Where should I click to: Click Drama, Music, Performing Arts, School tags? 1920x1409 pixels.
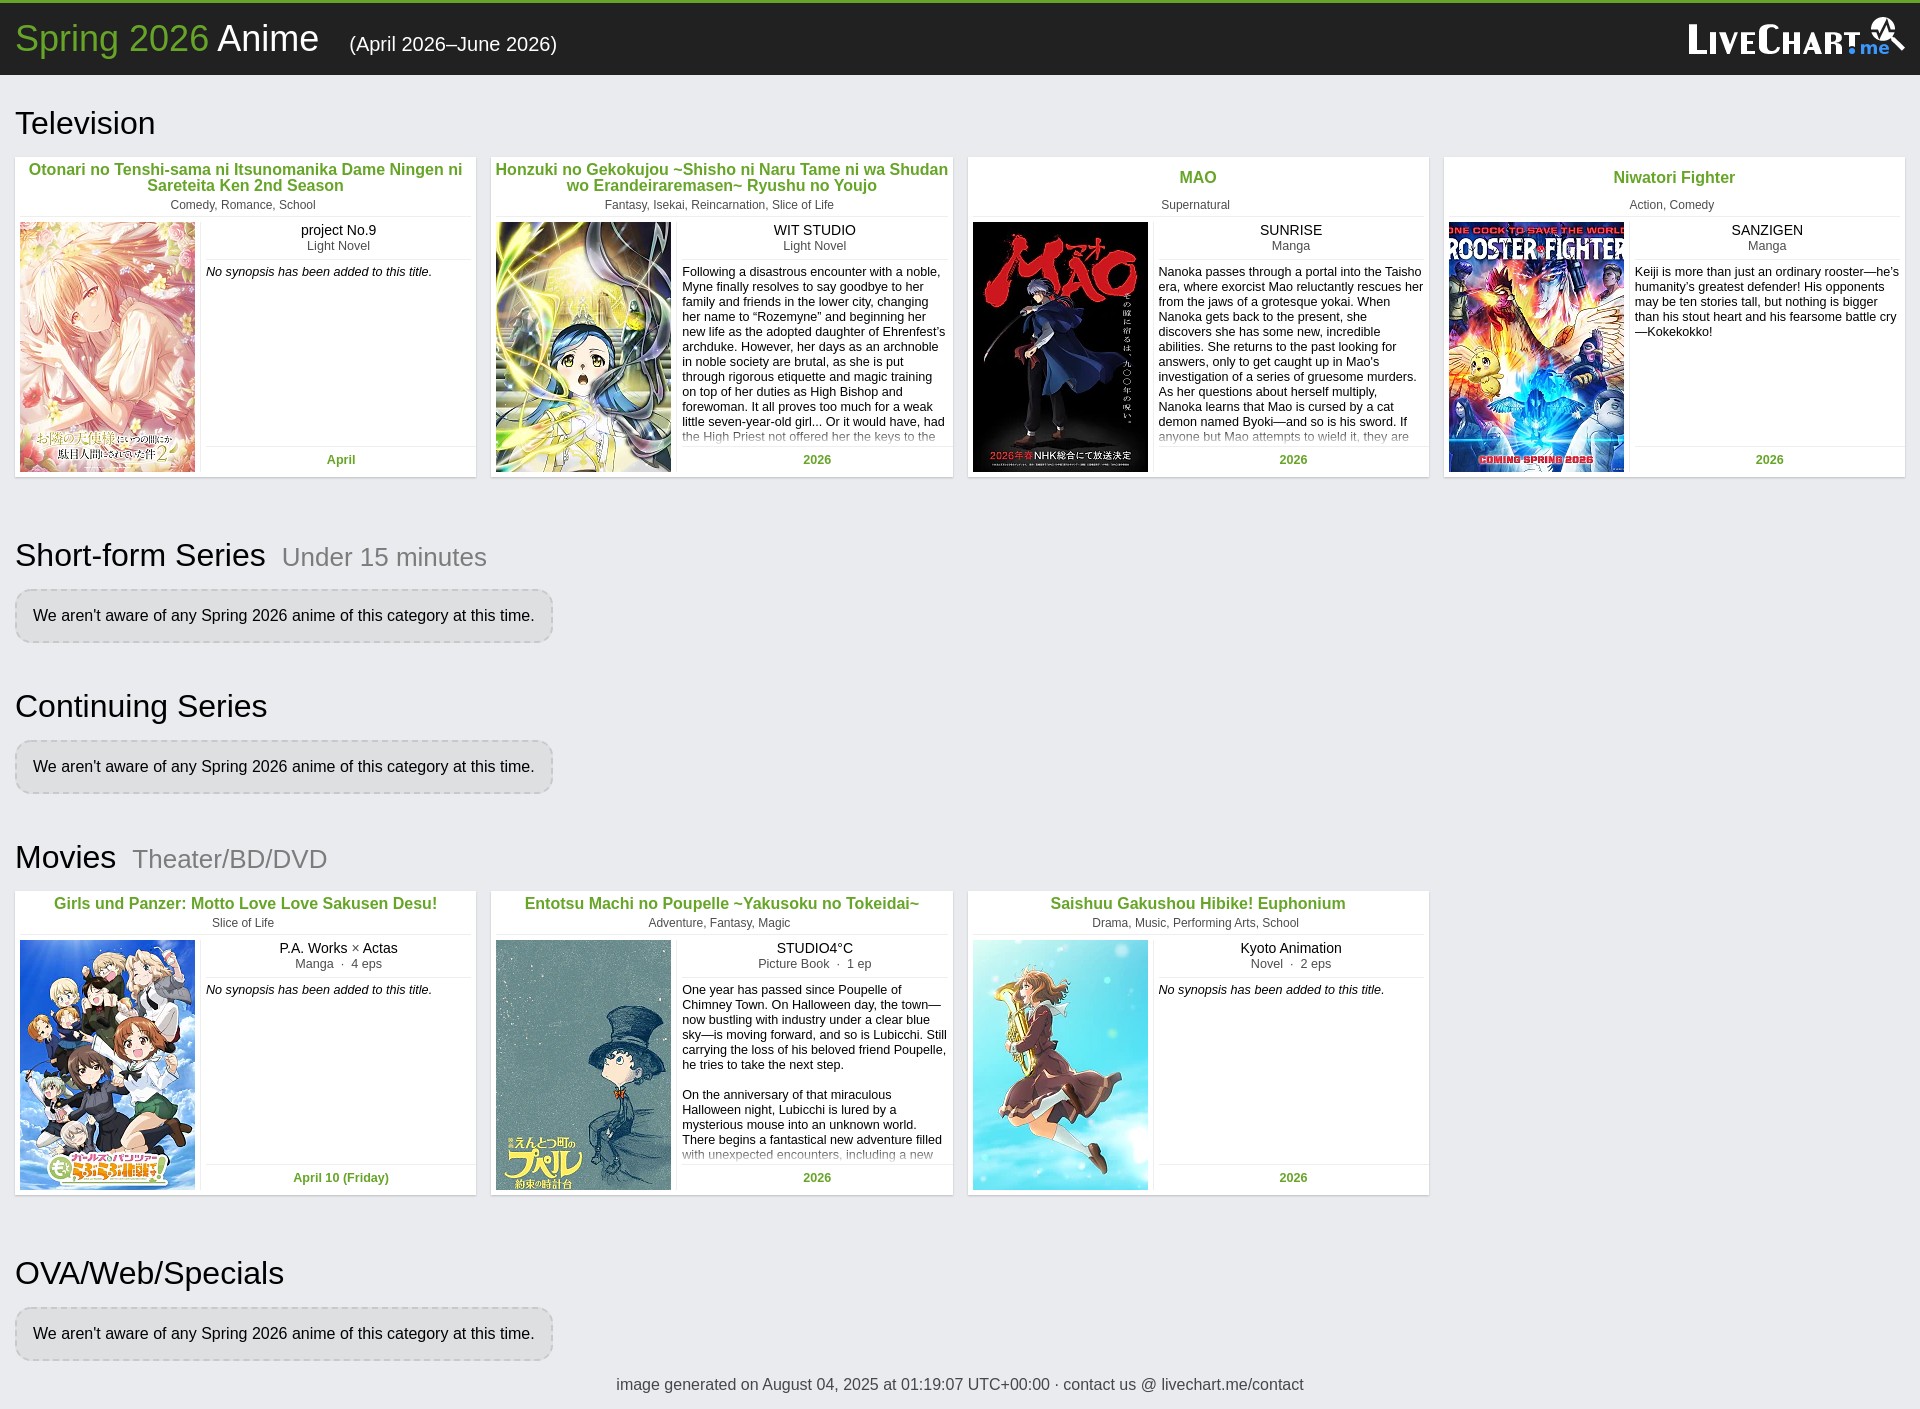point(1195,923)
